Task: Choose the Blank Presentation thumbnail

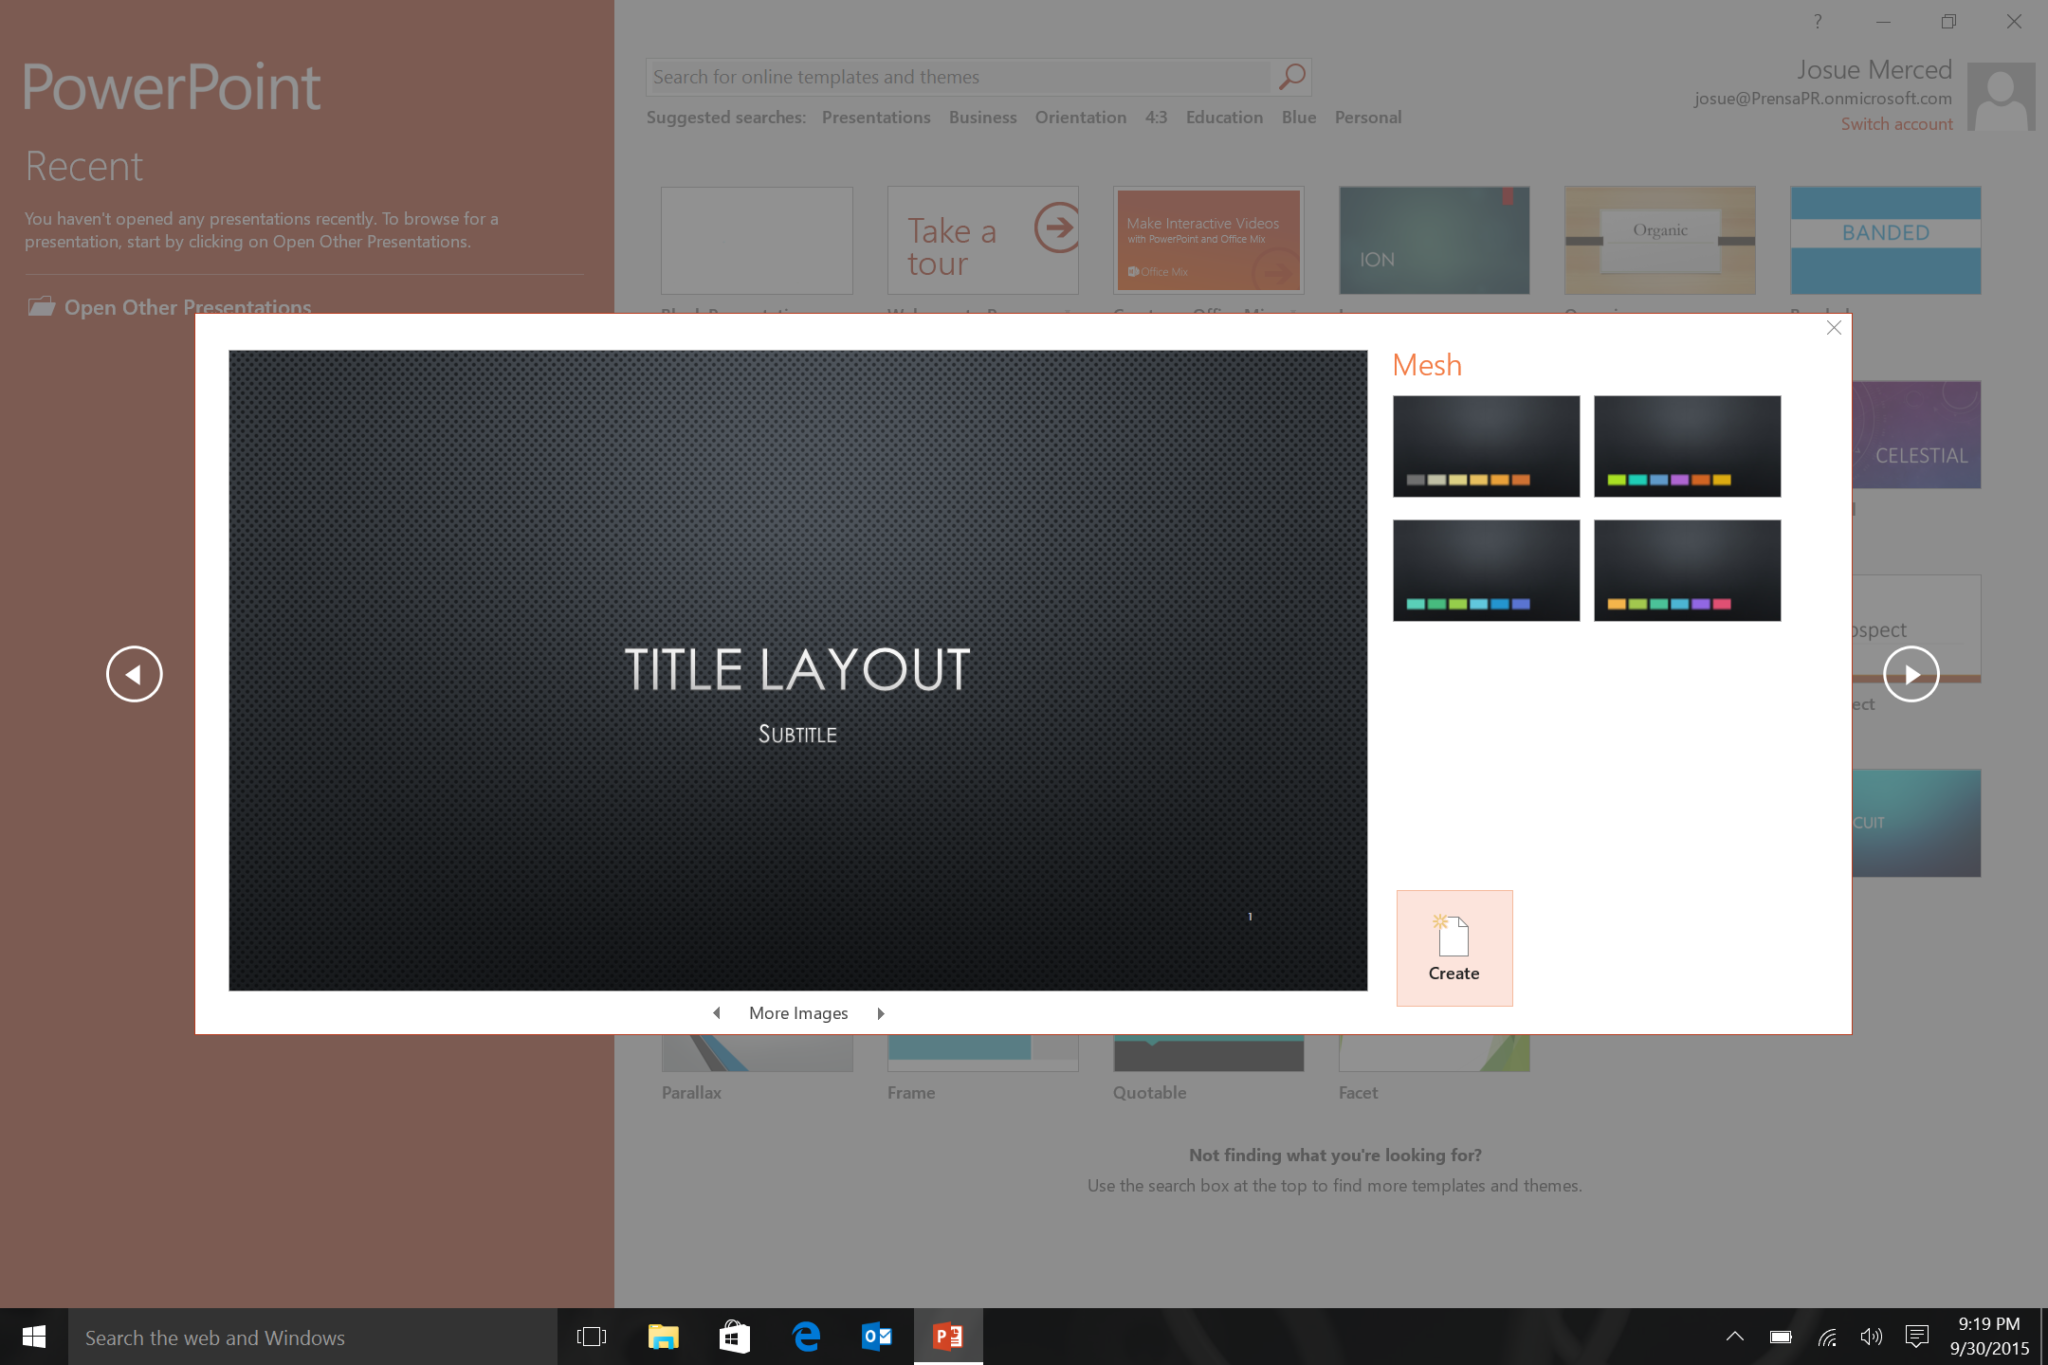Action: click(757, 240)
